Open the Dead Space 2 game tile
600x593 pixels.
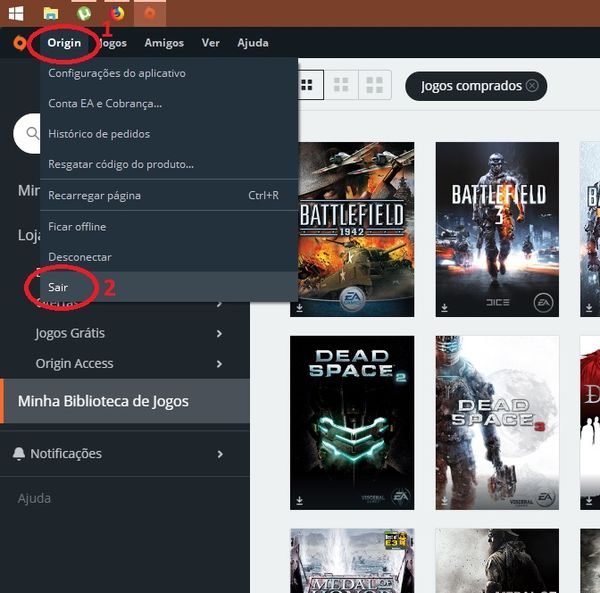pos(352,423)
